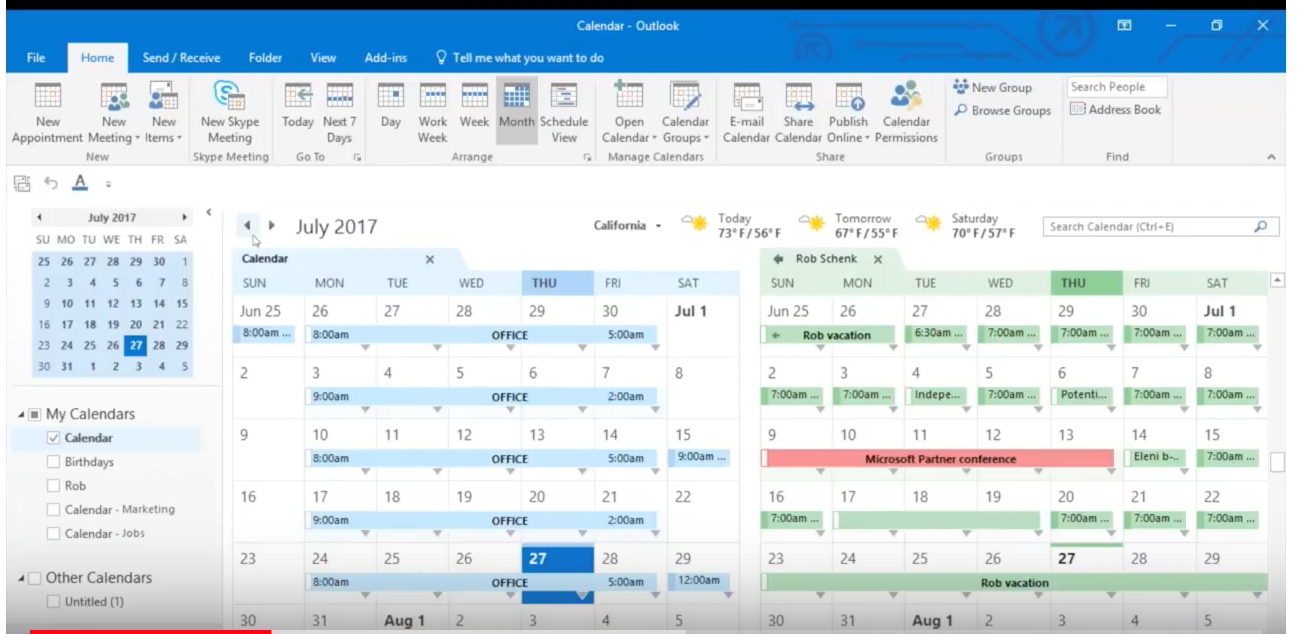The image size is (1312, 634).
Task: Switch to Schedule View
Action: (x=564, y=113)
